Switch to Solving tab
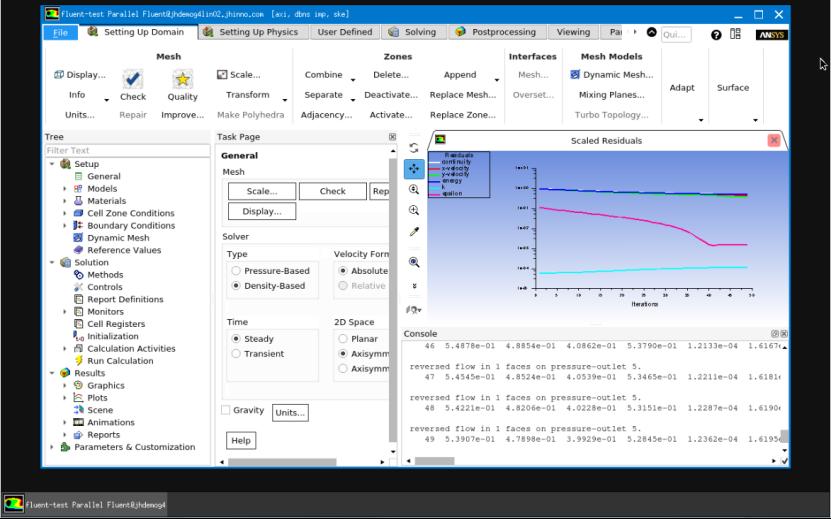The height and width of the screenshot is (519, 831). coord(413,32)
